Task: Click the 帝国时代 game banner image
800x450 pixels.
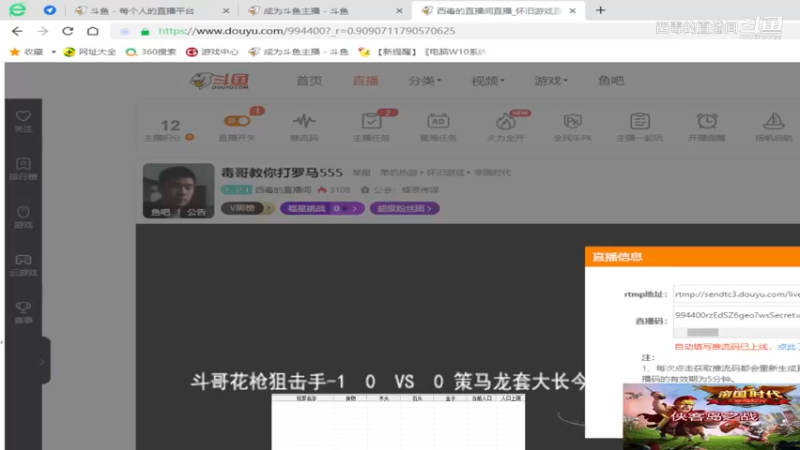Action: tap(711, 416)
